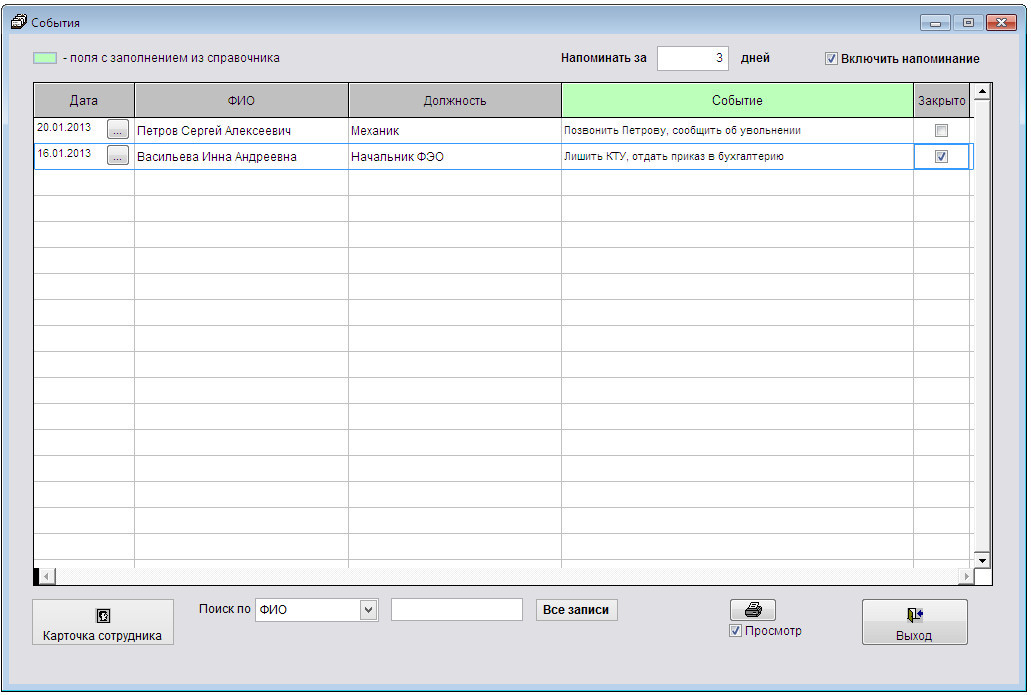Select event Лишить КТУ, отдать приказ в бухгалтерию
1031x695 pixels.
(x=737, y=156)
